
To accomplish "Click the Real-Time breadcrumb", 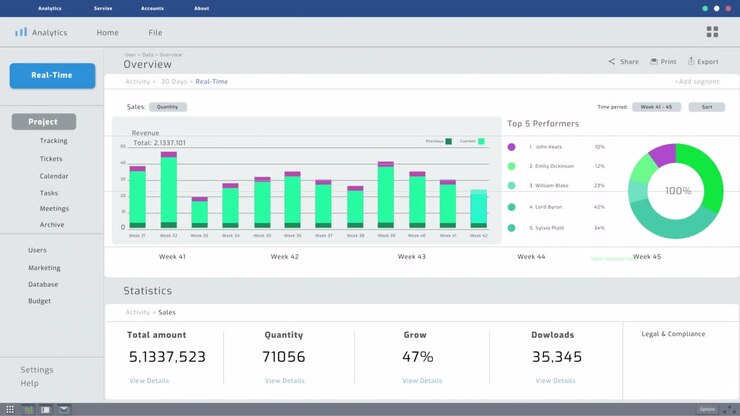I will (211, 82).
